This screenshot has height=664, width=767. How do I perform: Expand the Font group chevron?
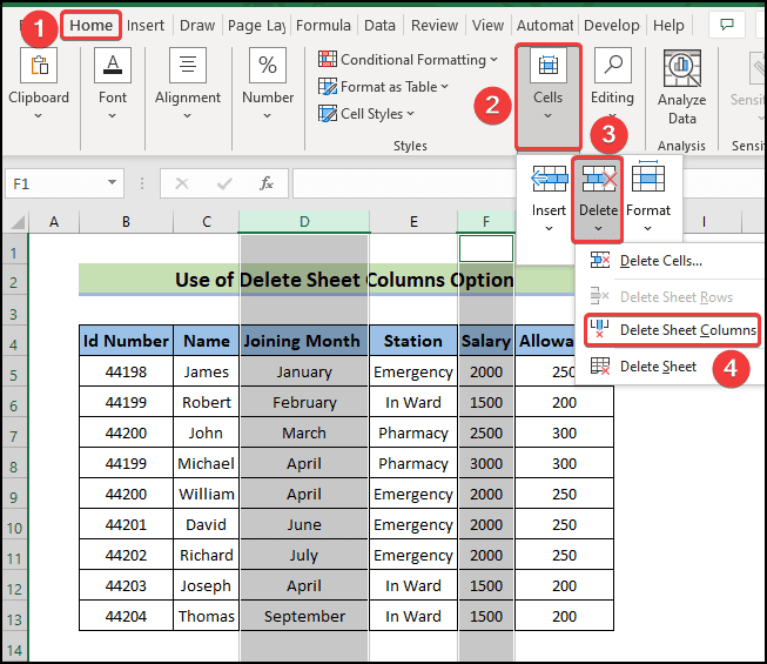pyautogui.click(x=112, y=116)
